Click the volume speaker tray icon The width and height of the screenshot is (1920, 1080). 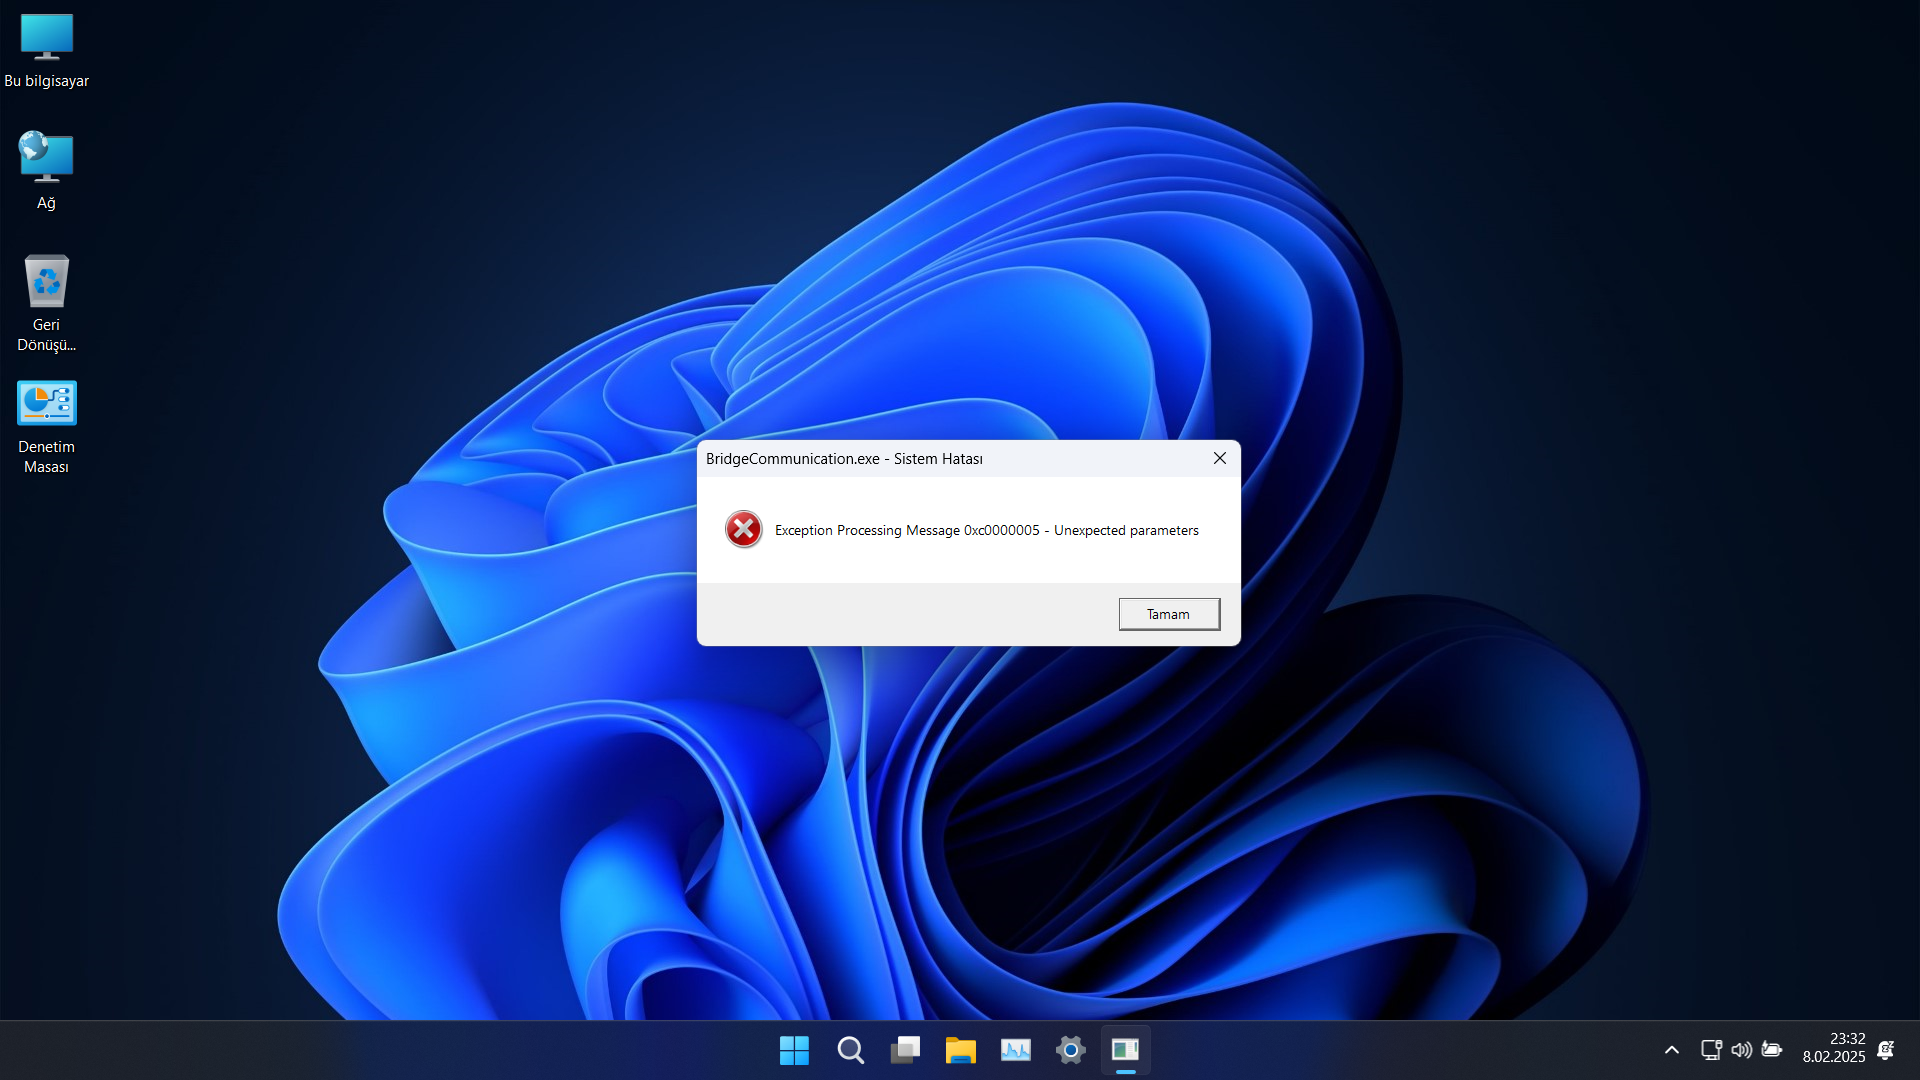pos(1741,1050)
